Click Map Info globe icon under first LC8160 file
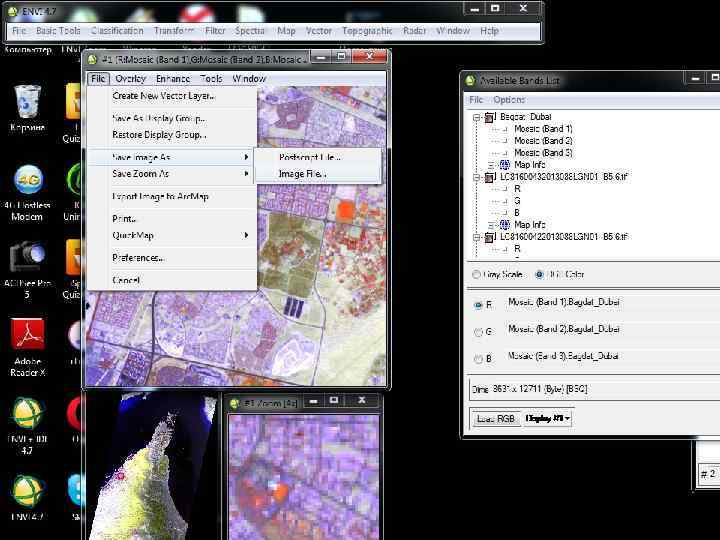The height and width of the screenshot is (540, 720). 505,225
